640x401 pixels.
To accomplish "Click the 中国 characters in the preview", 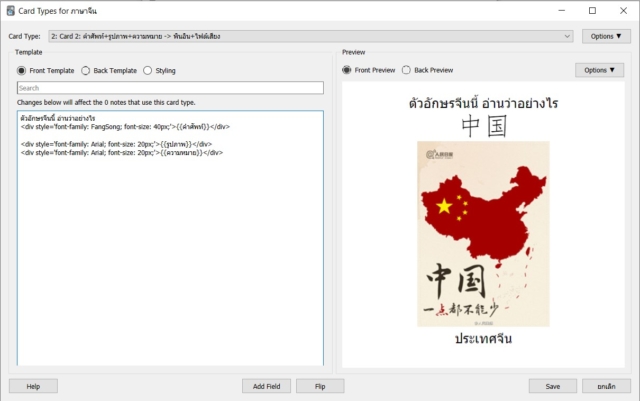I will (484, 126).
